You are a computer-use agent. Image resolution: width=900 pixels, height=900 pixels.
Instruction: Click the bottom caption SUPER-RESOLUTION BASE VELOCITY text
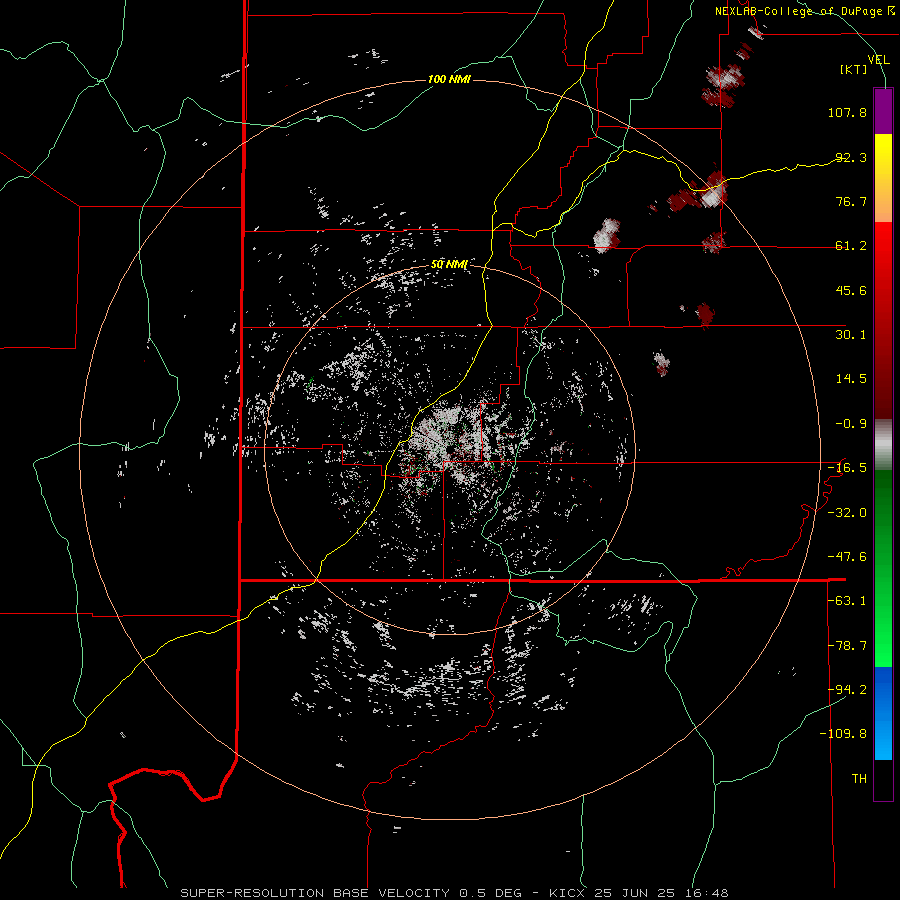pyautogui.click(x=315, y=893)
